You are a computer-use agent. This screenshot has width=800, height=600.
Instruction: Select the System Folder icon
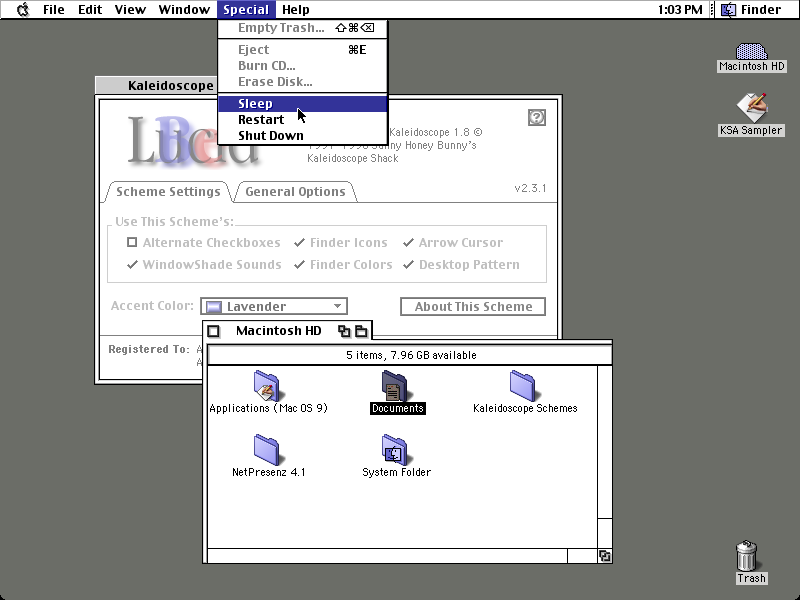tap(394, 450)
